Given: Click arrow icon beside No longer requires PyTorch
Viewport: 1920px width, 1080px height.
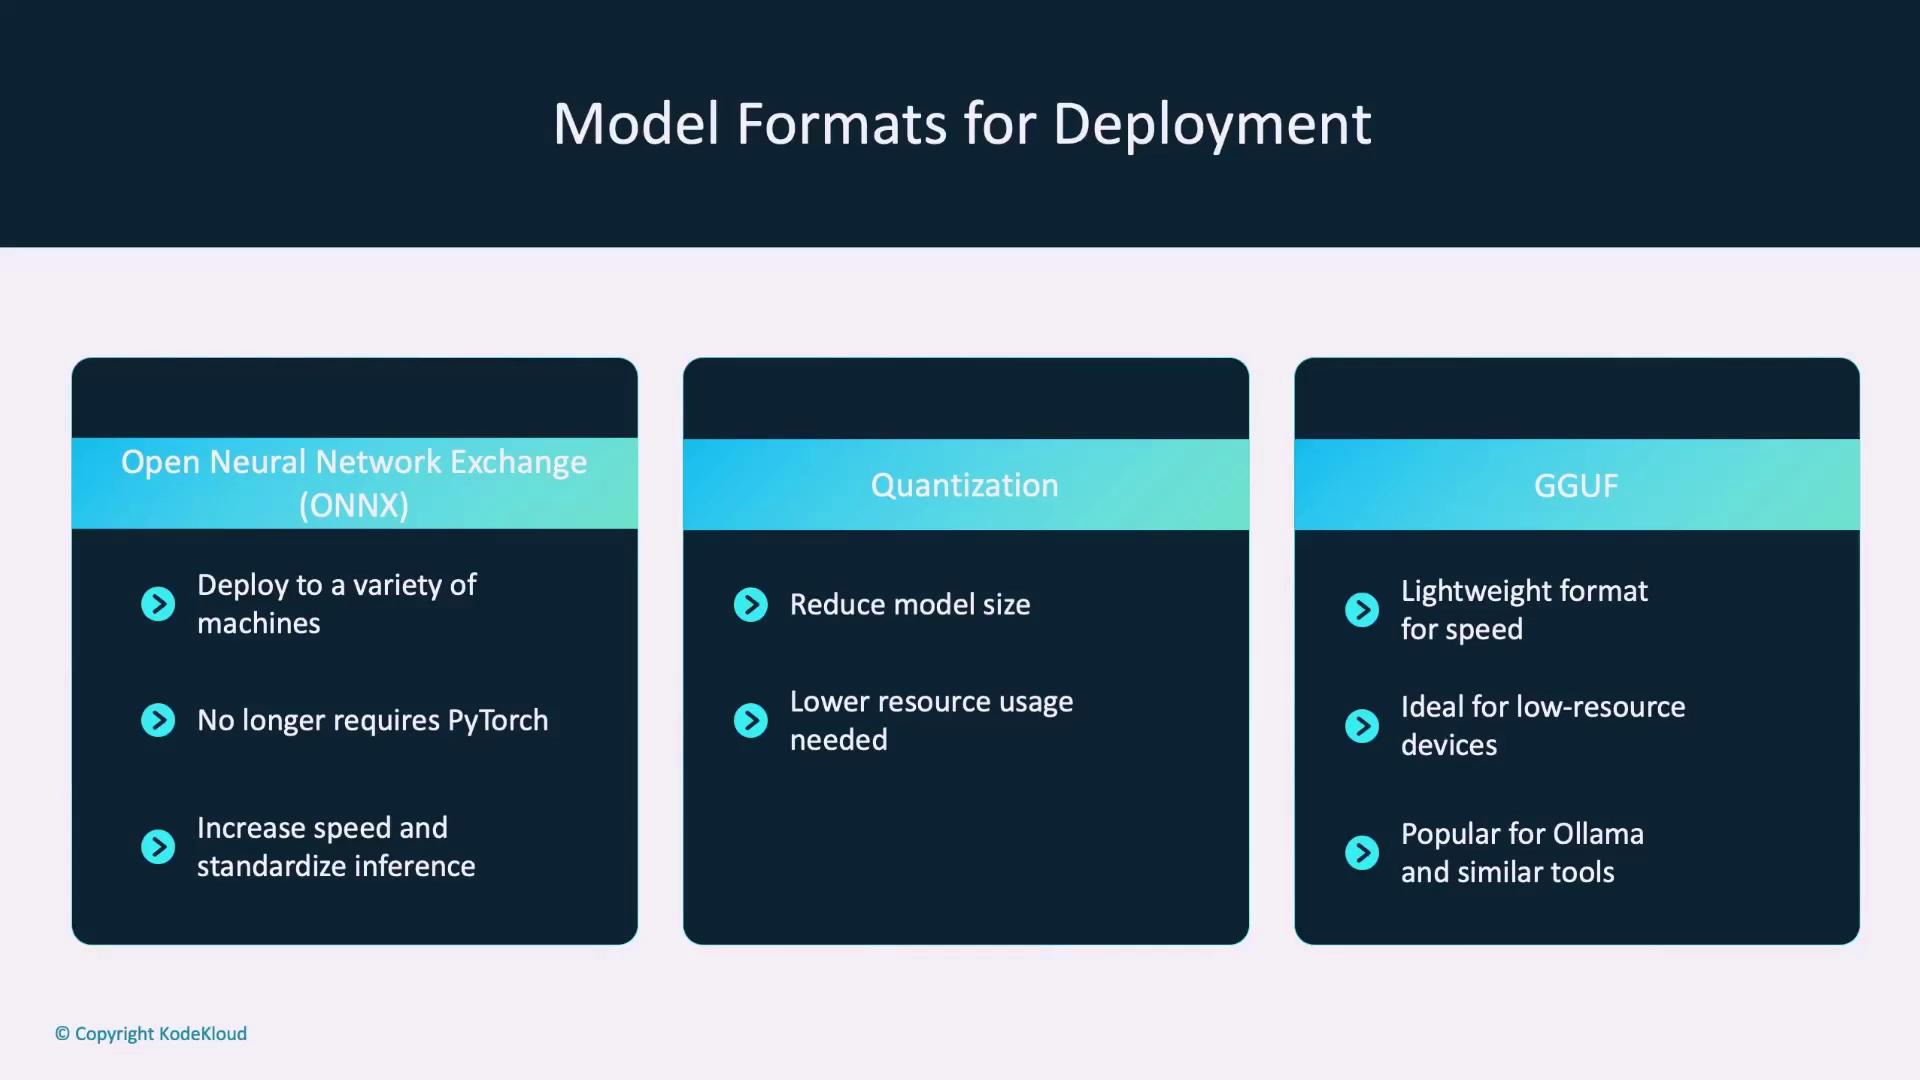Looking at the screenshot, I should click(x=158, y=720).
